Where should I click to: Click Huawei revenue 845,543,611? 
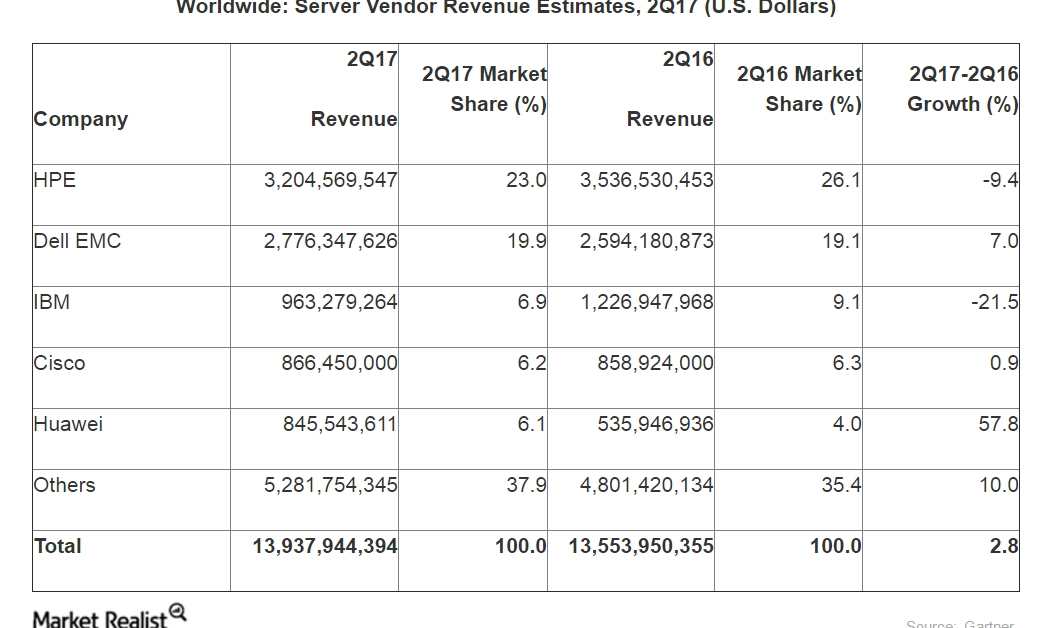339,424
